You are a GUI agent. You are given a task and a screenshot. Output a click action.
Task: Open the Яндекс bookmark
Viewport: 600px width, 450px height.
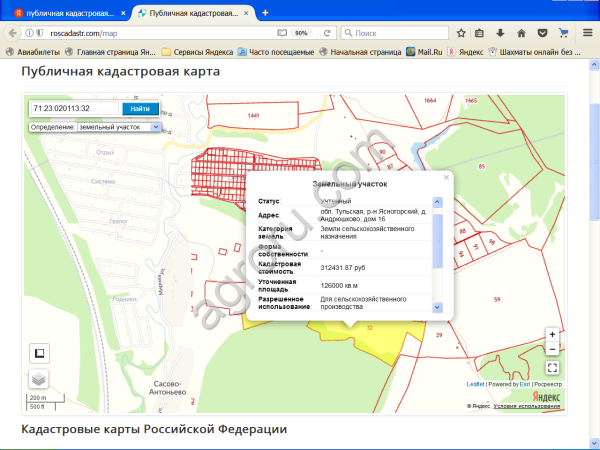pos(465,52)
